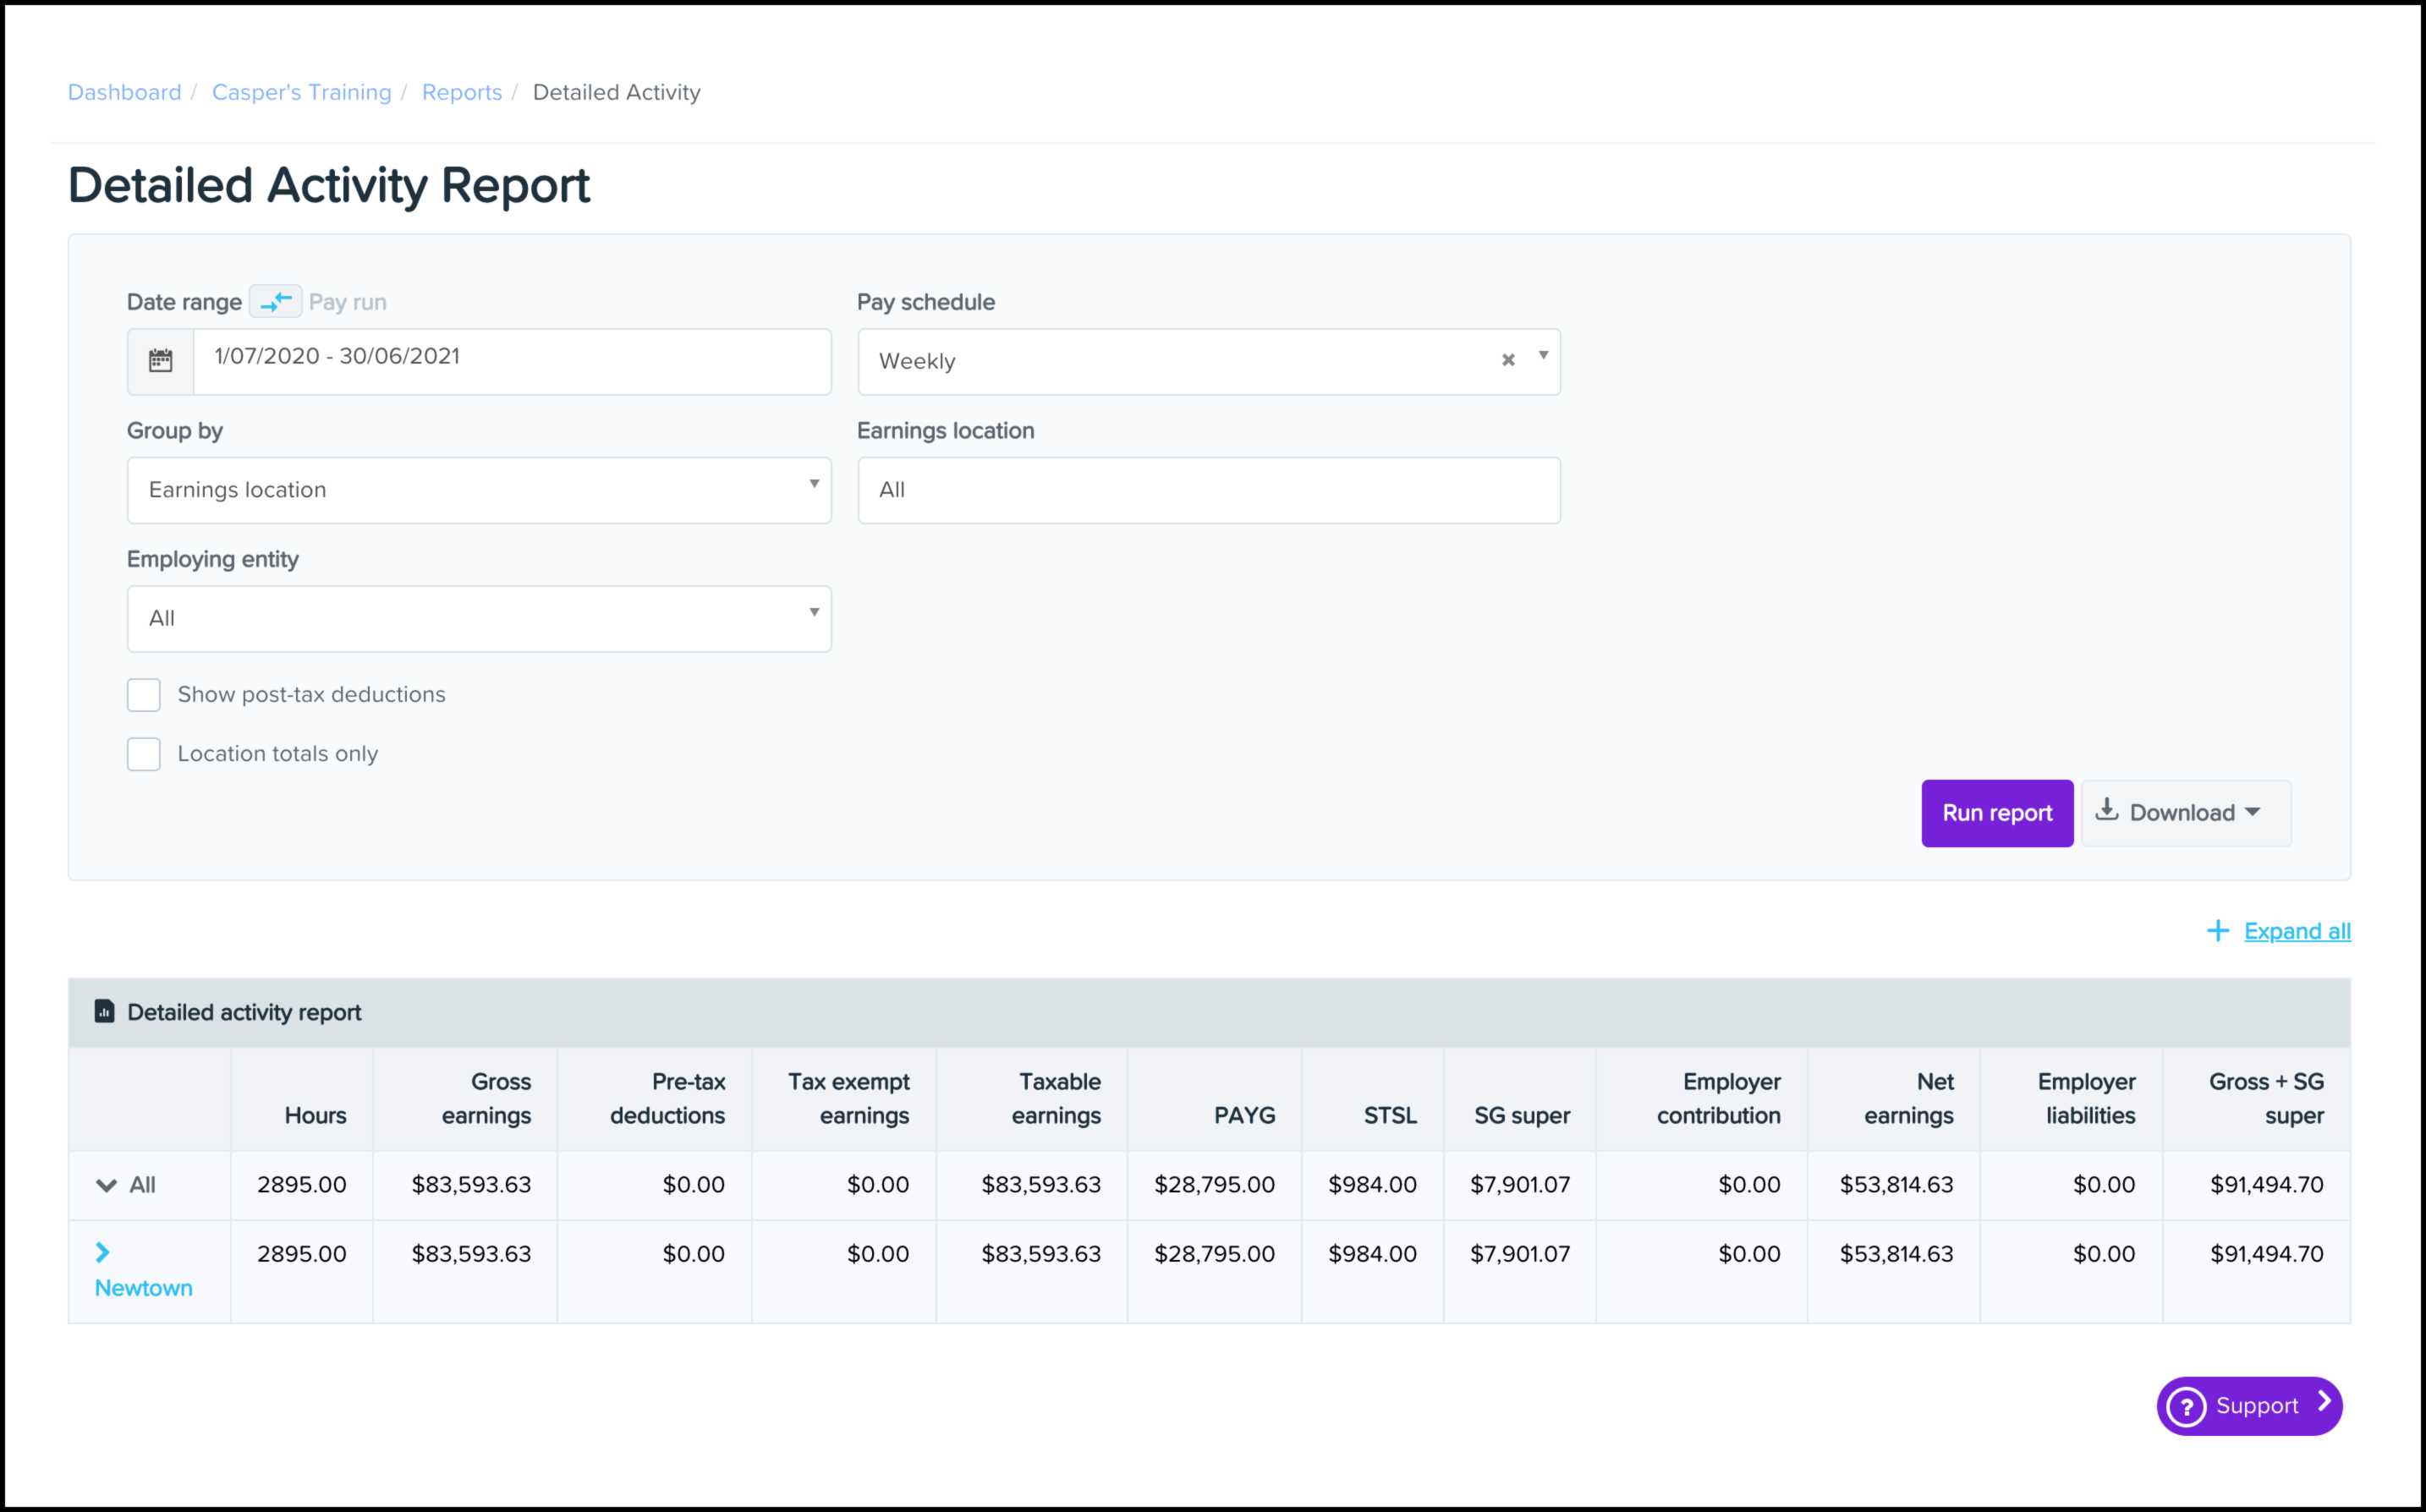This screenshot has width=2426, height=1512.
Task: Enable Show post-tax deductions checkbox
Action: point(144,694)
